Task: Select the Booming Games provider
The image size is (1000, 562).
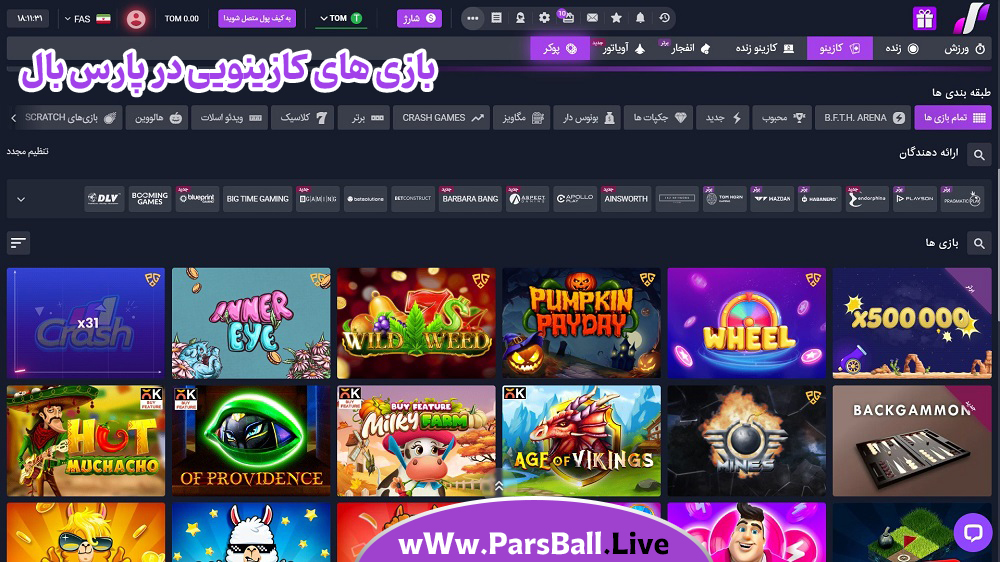Action: coord(150,199)
